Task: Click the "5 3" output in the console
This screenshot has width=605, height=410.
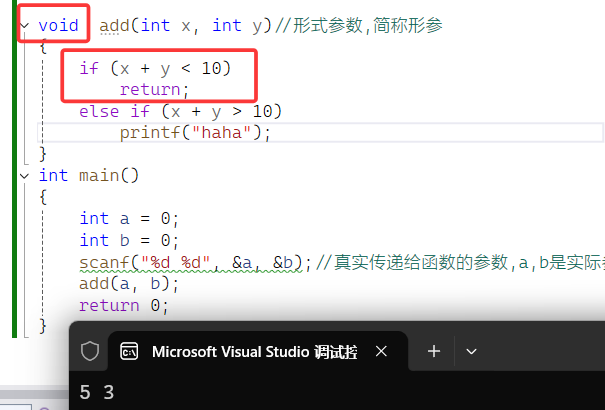Action: (x=97, y=393)
